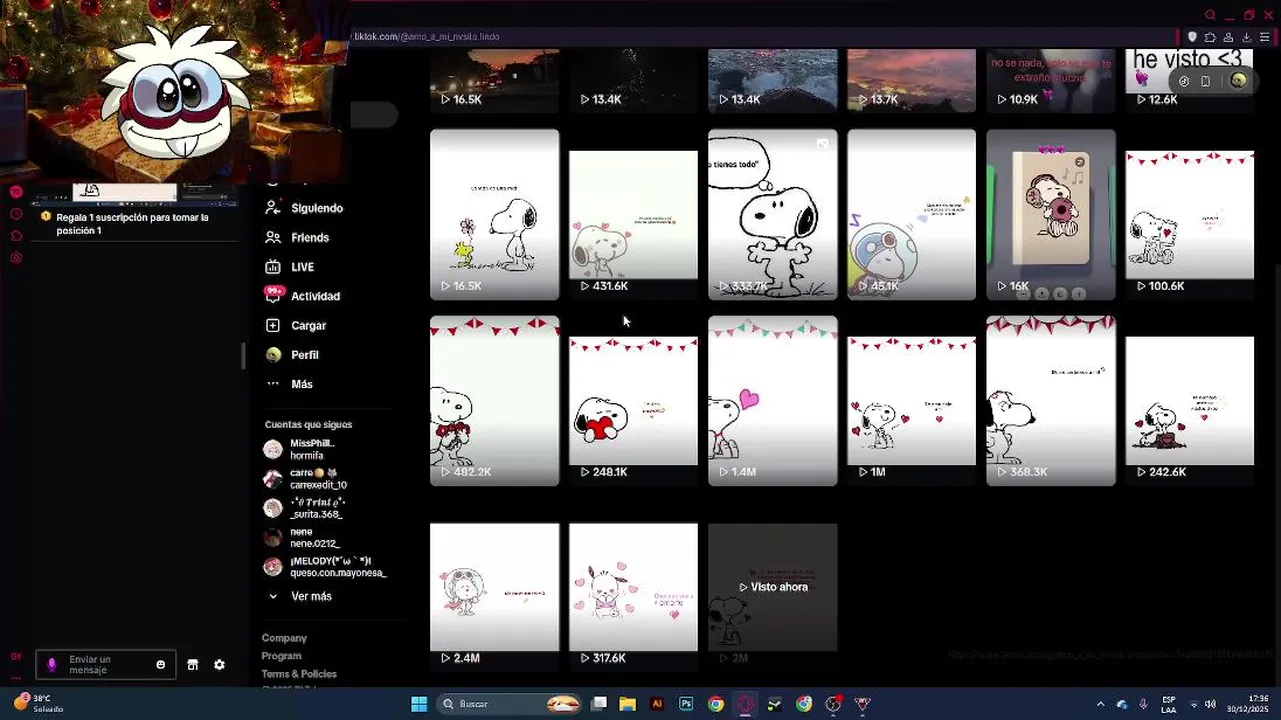Open the browser hamburger menu icon

pos(1264,37)
